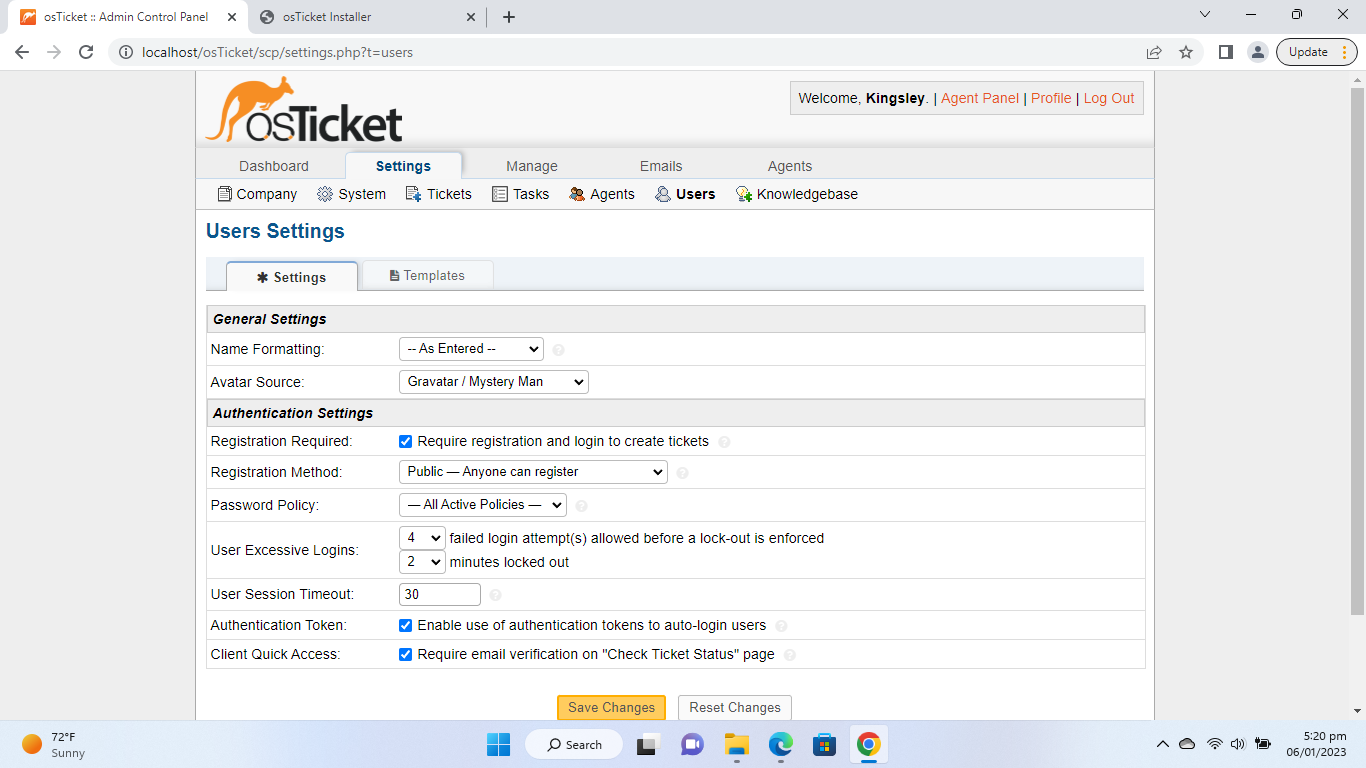Image resolution: width=1366 pixels, height=768 pixels.
Task: Toggle authentication tokens auto-login checkbox
Action: (x=406, y=625)
